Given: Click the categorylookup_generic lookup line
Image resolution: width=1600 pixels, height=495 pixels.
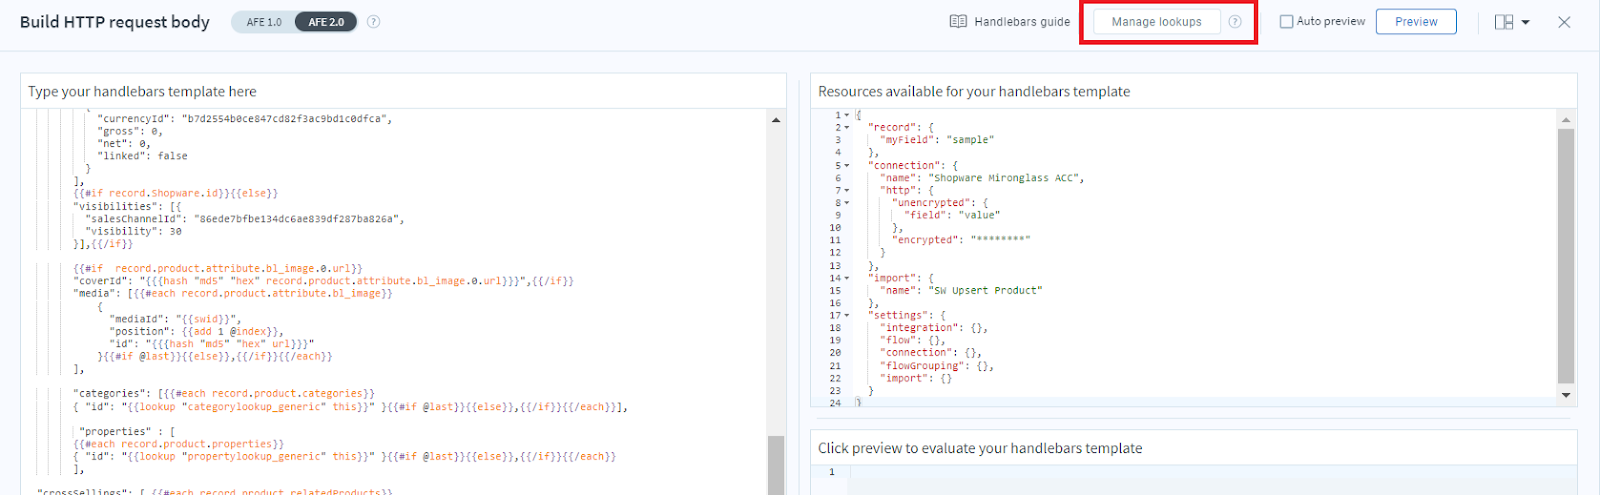Looking at the screenshot, I should 350,407.
